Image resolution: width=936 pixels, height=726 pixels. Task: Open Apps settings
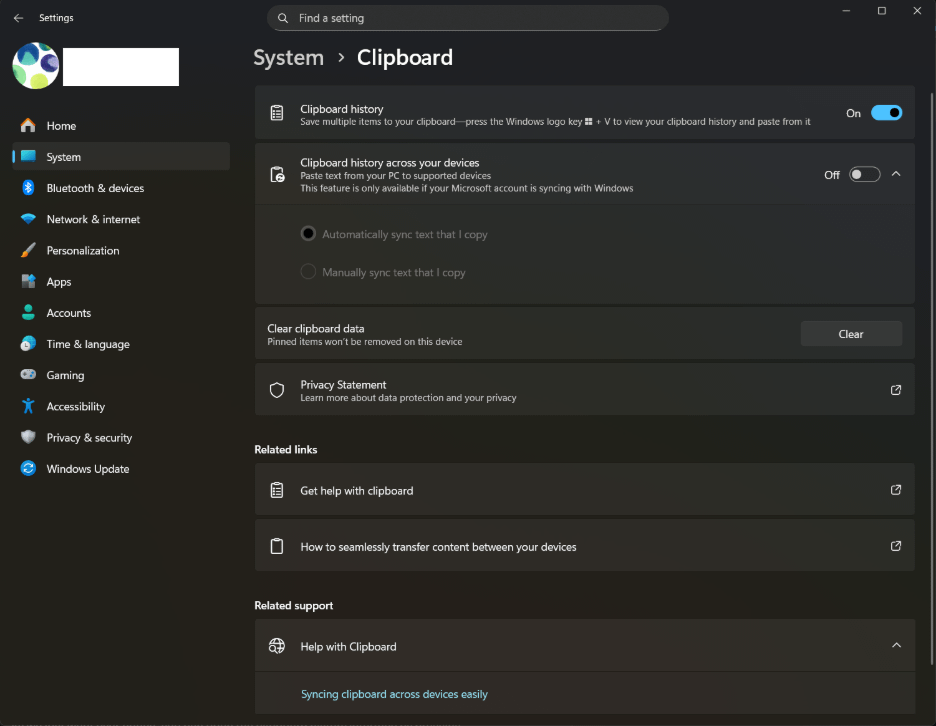[x=121, y=281]
